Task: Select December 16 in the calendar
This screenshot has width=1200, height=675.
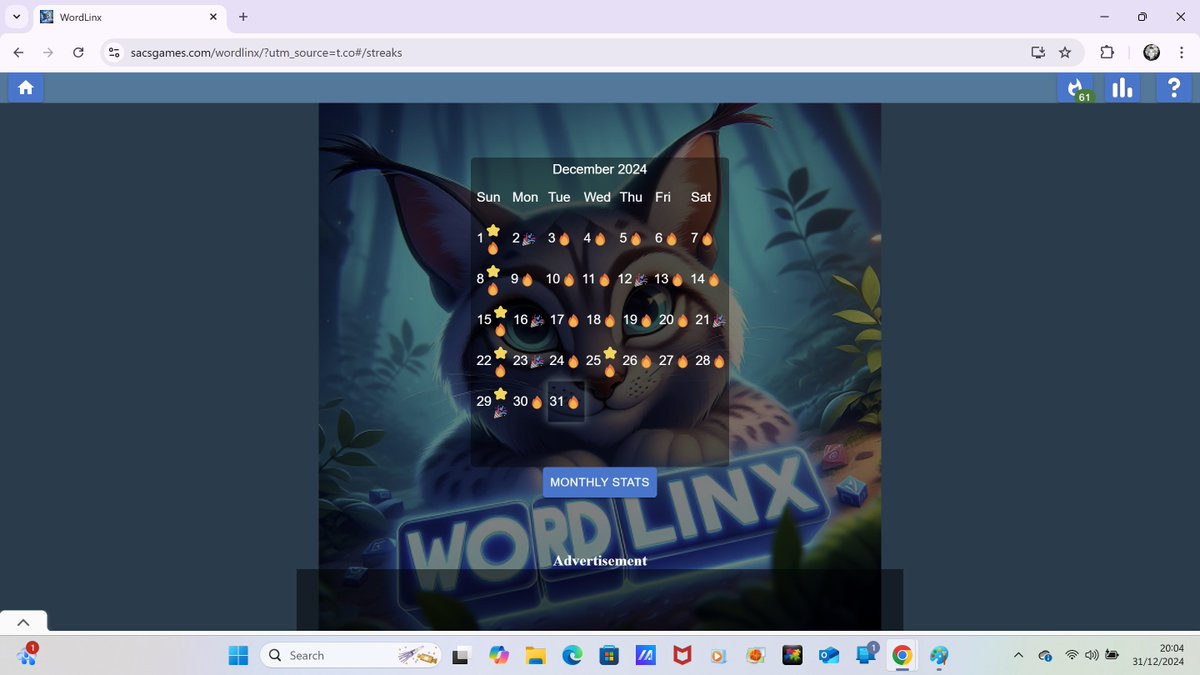Action: click(x=527, y=320)
